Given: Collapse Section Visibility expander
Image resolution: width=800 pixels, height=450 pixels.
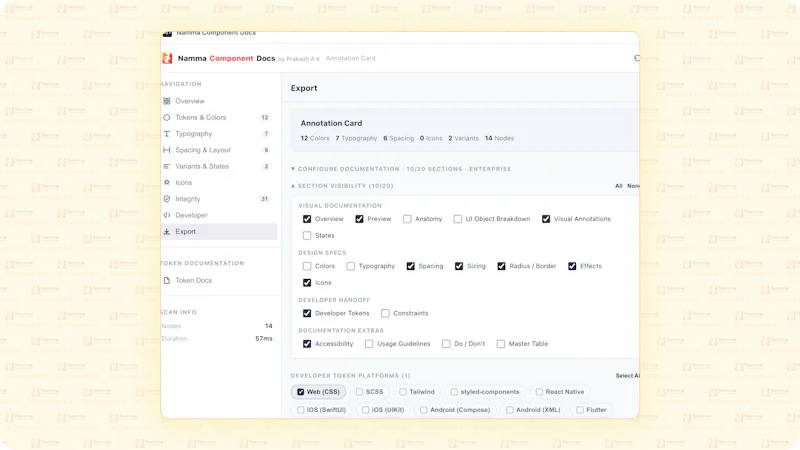Looking at the screenshot, I should pos(342,186).
